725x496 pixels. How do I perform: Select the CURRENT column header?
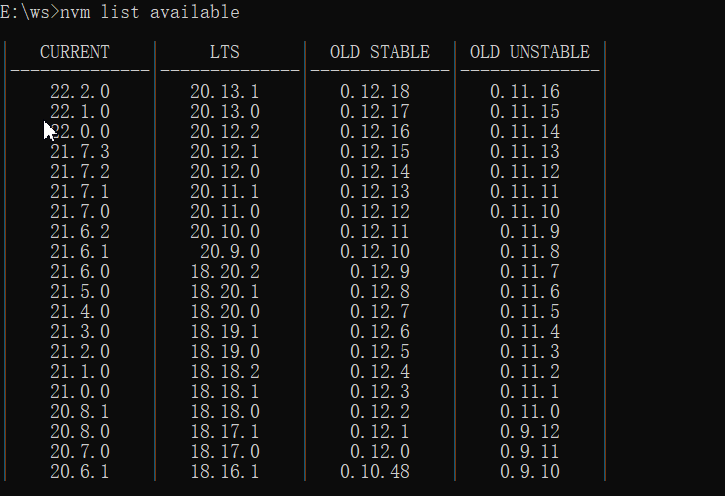click(75, 52)
